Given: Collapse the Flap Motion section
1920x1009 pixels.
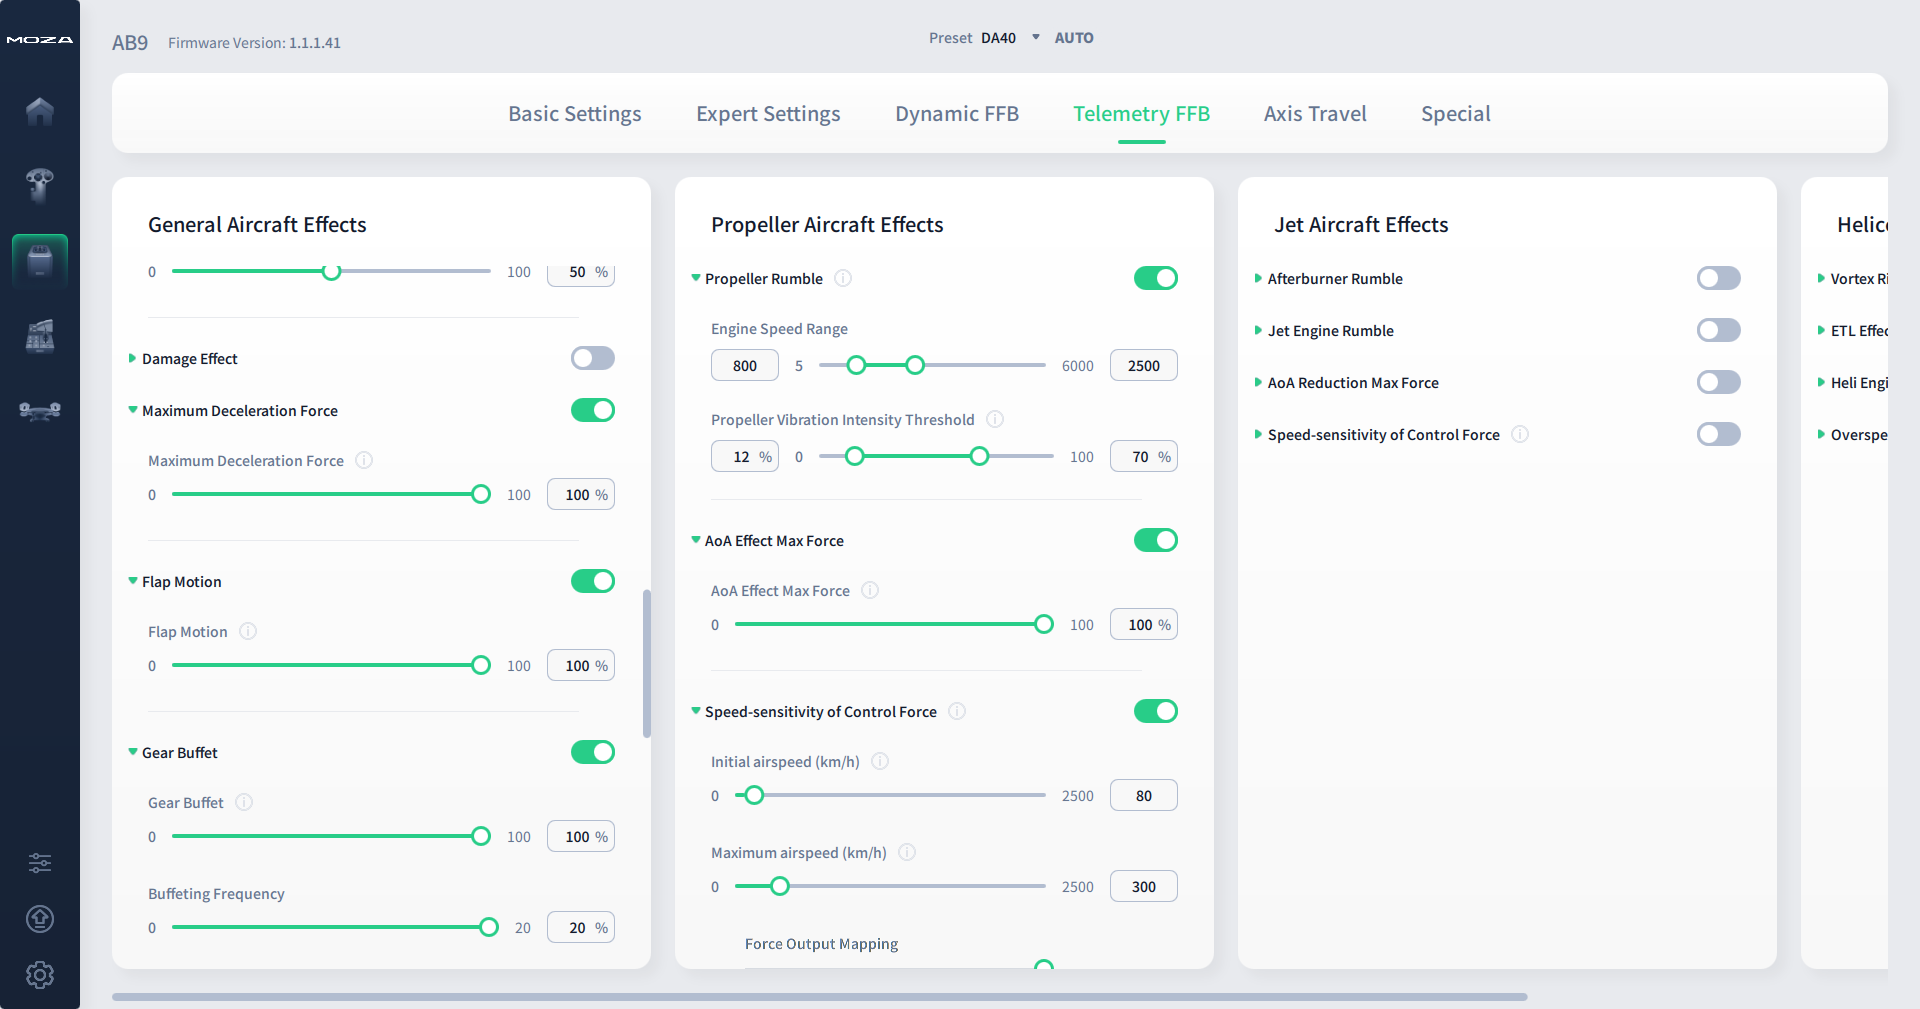Looking at the screenshot, I should click(x=132, y=581).
